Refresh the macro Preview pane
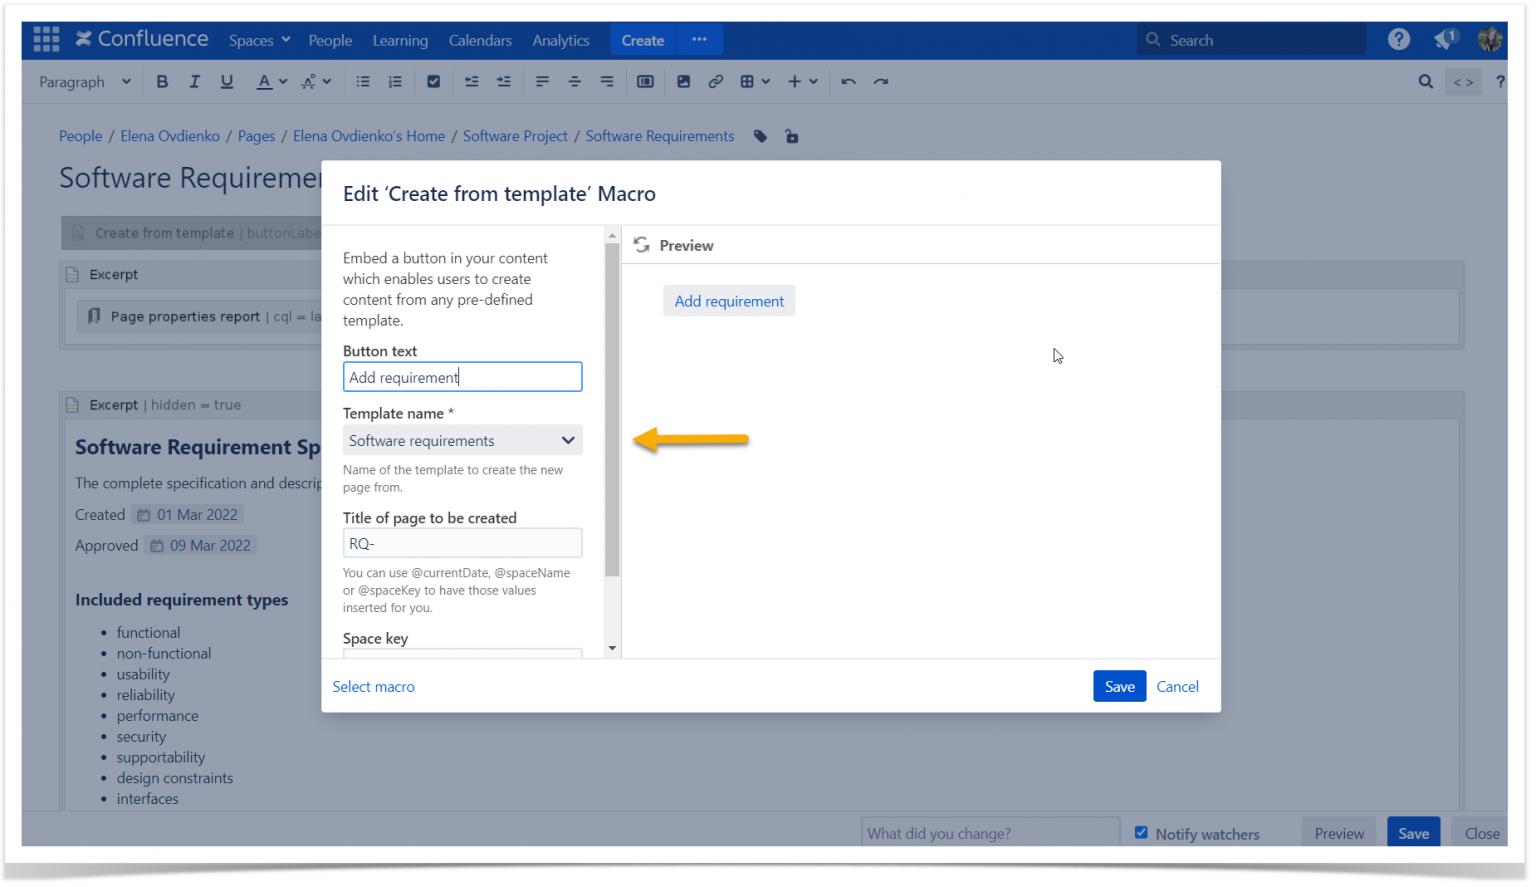Viewport: 1536px width, 887px height. [640, 244]
